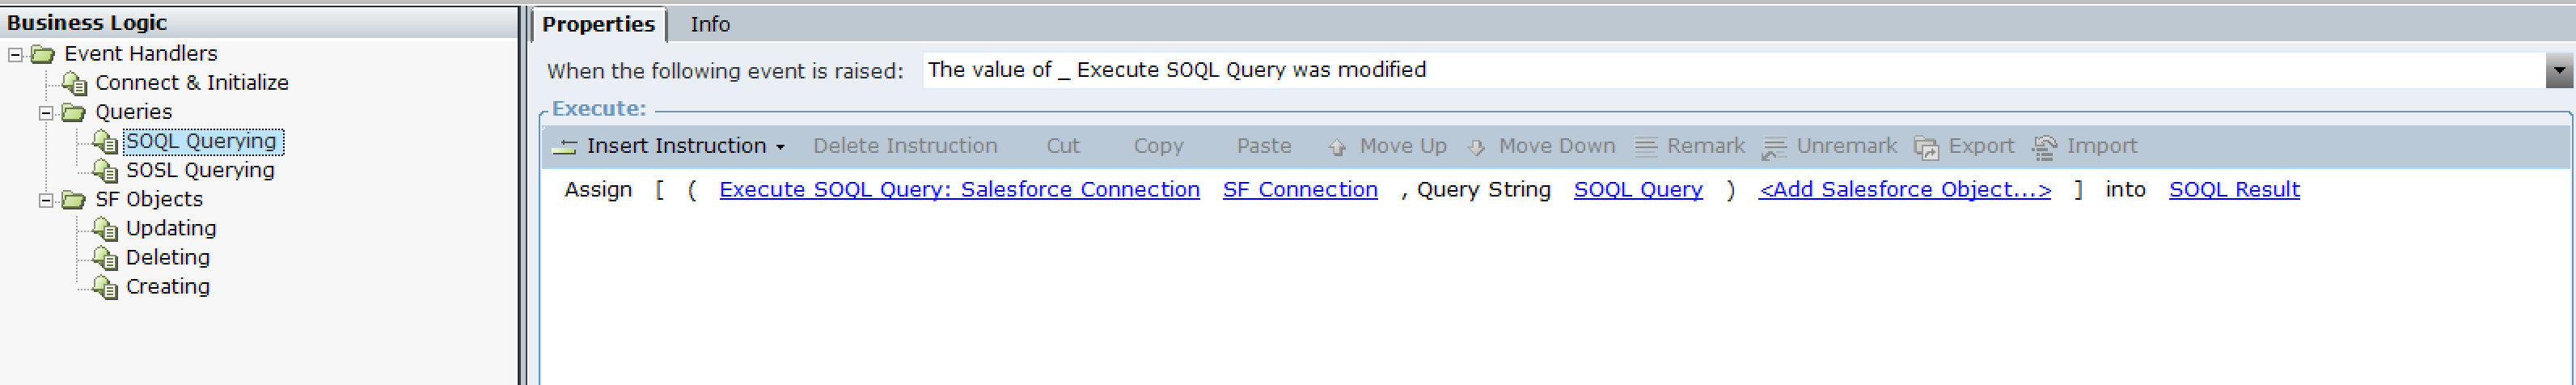Click the Import icon
The image size is (2576, 385).
tap(2044, 147)
